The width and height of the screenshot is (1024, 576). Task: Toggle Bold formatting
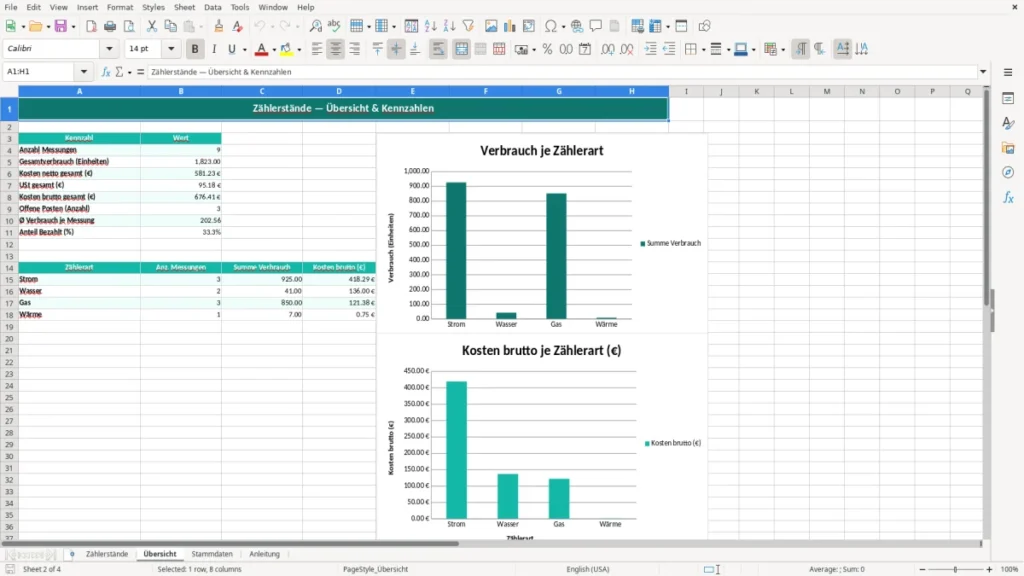(195, 49)
